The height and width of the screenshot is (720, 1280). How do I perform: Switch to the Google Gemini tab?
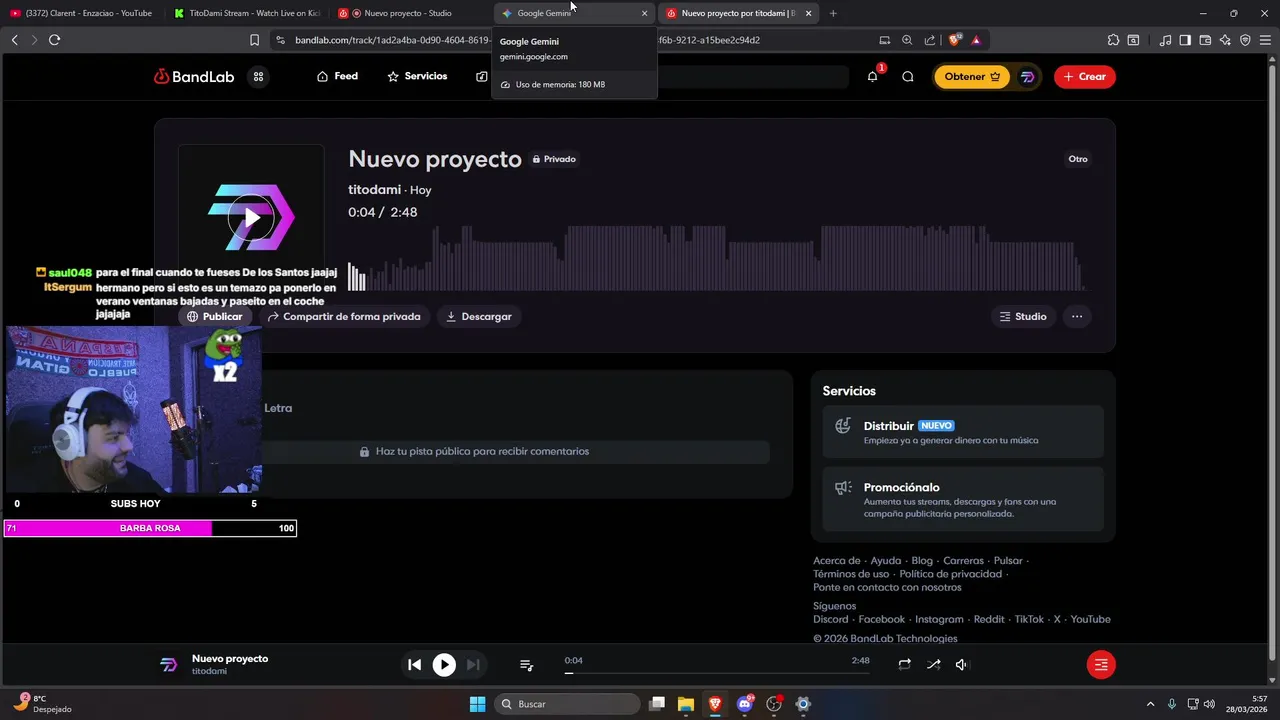573,13
